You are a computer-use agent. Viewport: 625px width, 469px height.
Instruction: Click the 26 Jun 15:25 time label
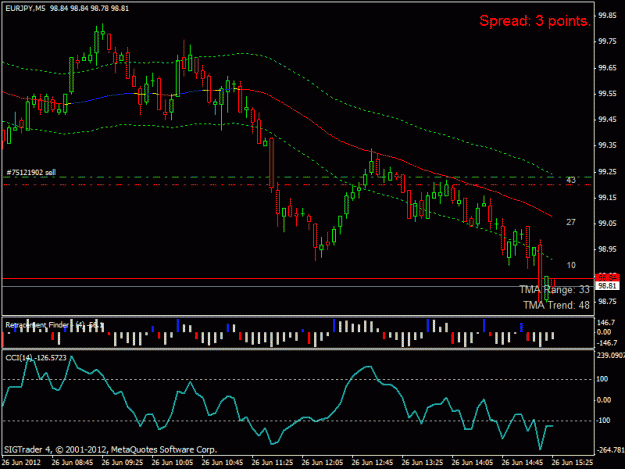[572, 463]
